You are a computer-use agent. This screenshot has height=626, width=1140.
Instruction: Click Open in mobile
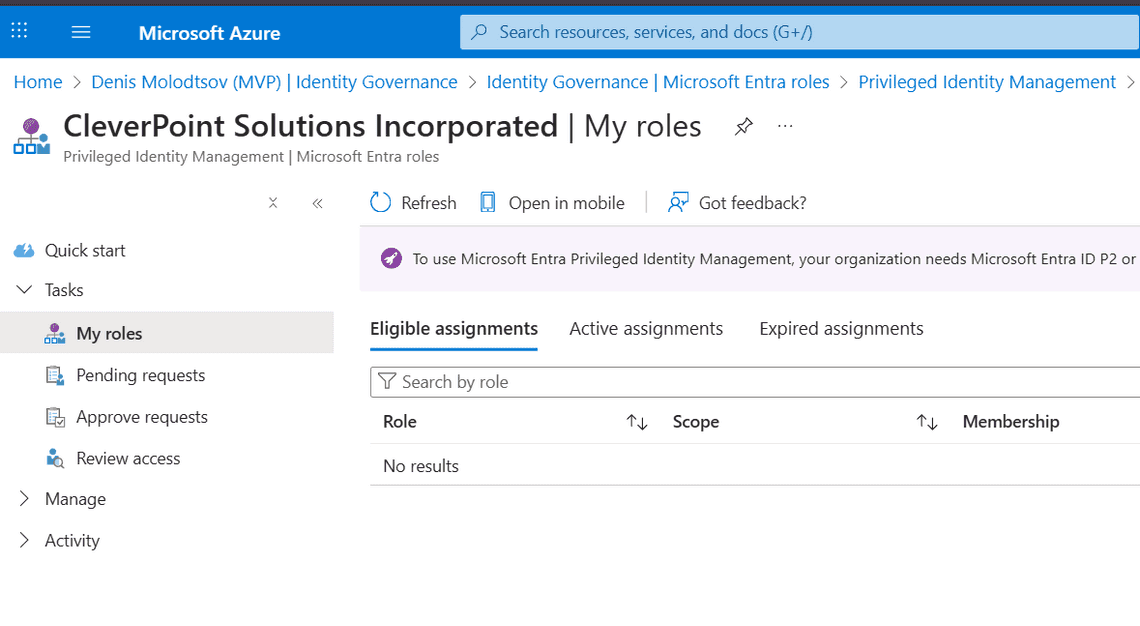click(552, 203)
